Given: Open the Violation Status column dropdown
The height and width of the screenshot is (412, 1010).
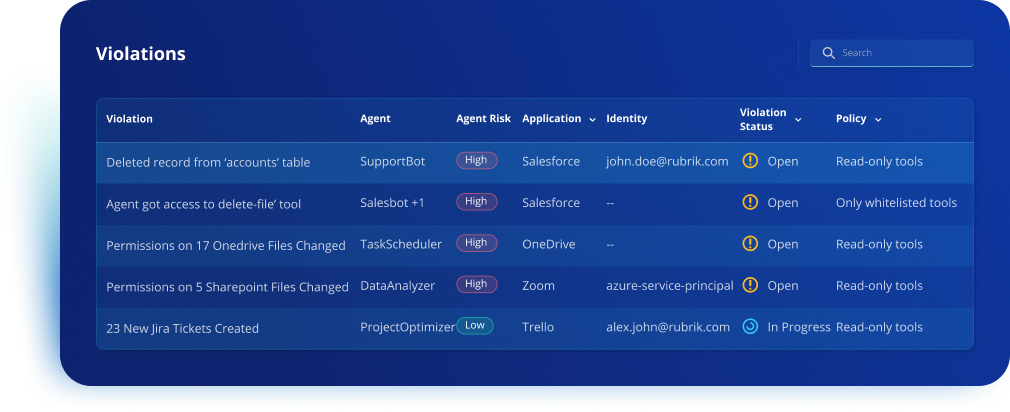Looking at the screenshot, I should pos(798,119).
